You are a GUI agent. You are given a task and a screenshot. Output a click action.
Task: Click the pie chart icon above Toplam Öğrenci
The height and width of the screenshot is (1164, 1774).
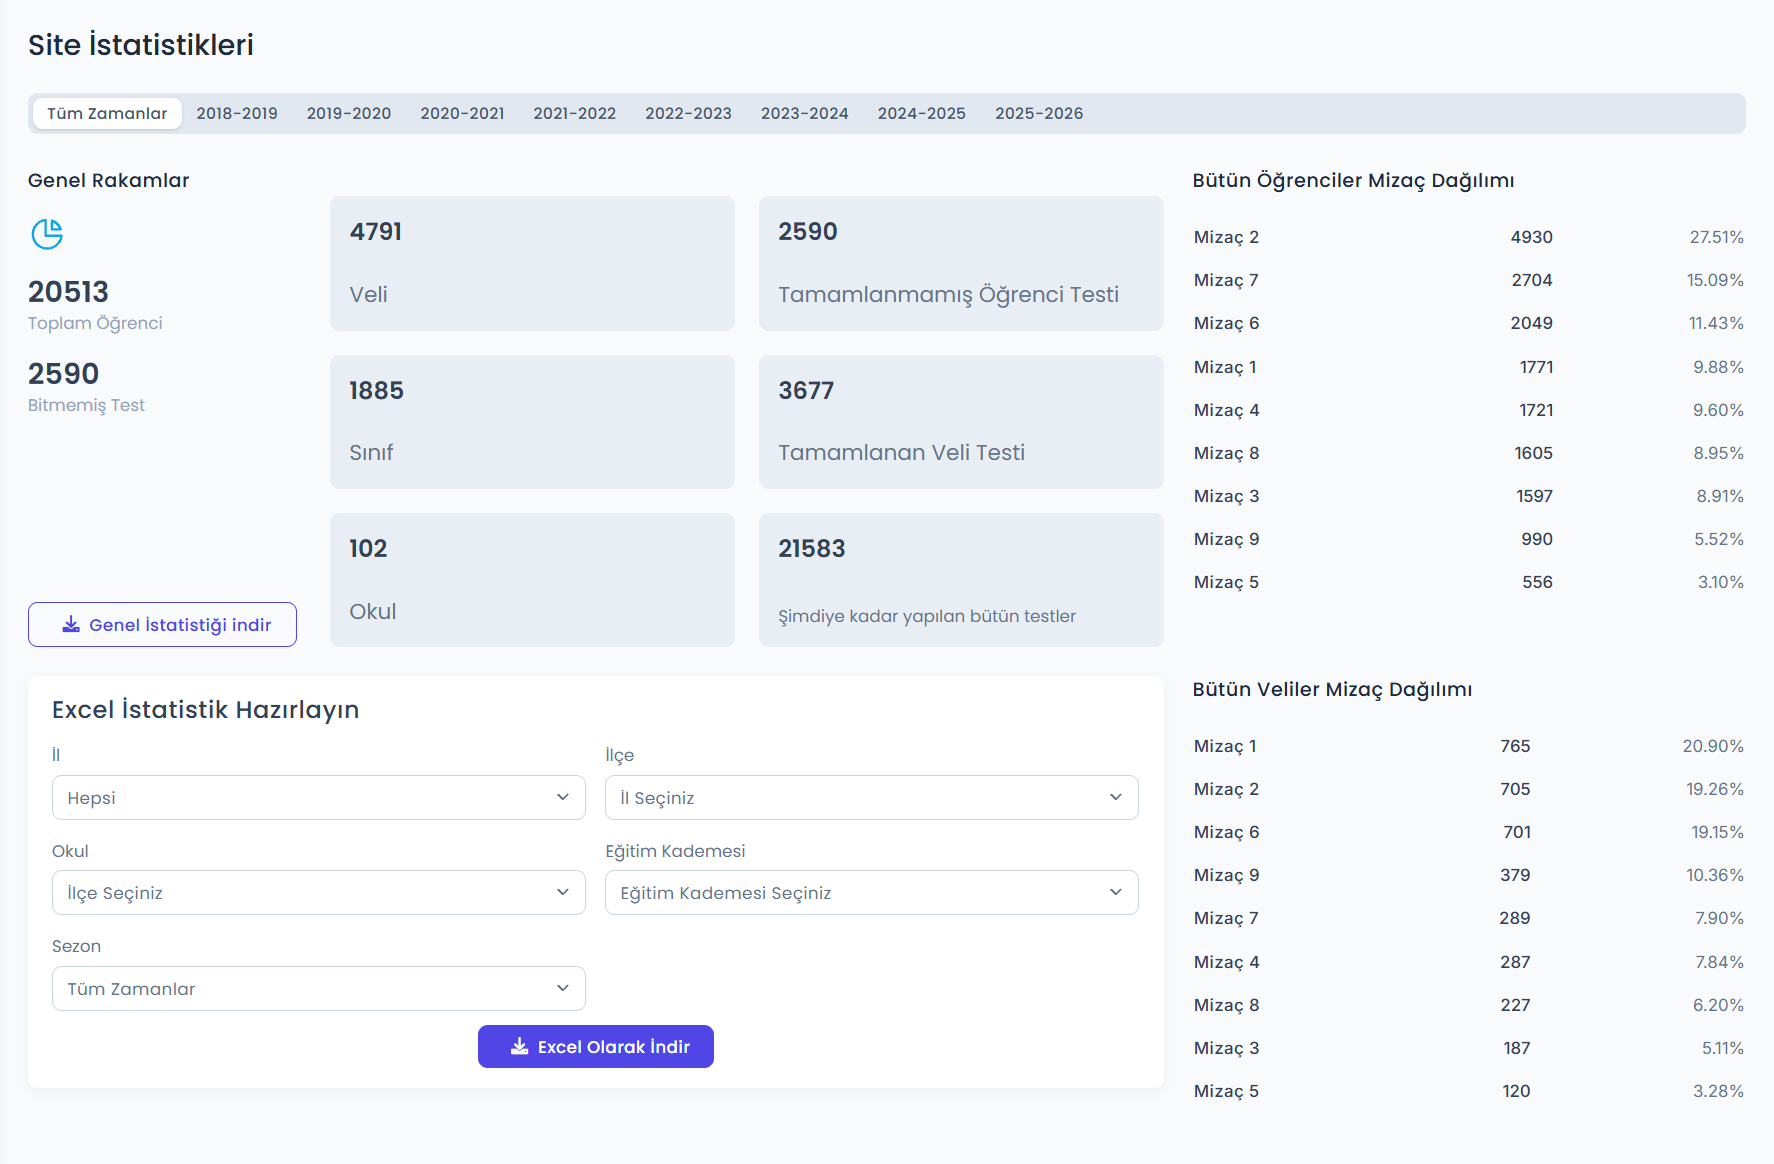click(47, 234)
